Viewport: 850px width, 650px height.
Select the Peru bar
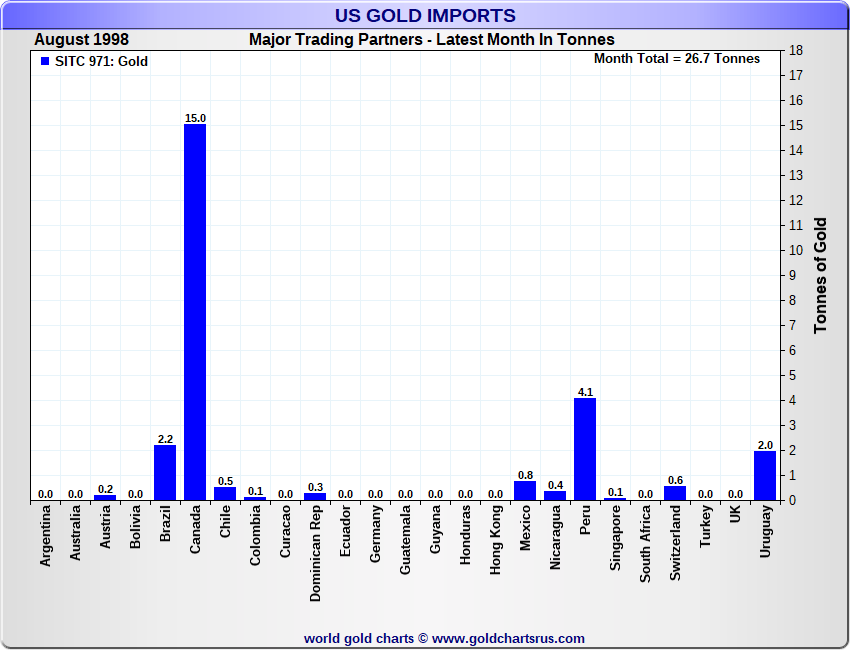click(x=585, y=449)
